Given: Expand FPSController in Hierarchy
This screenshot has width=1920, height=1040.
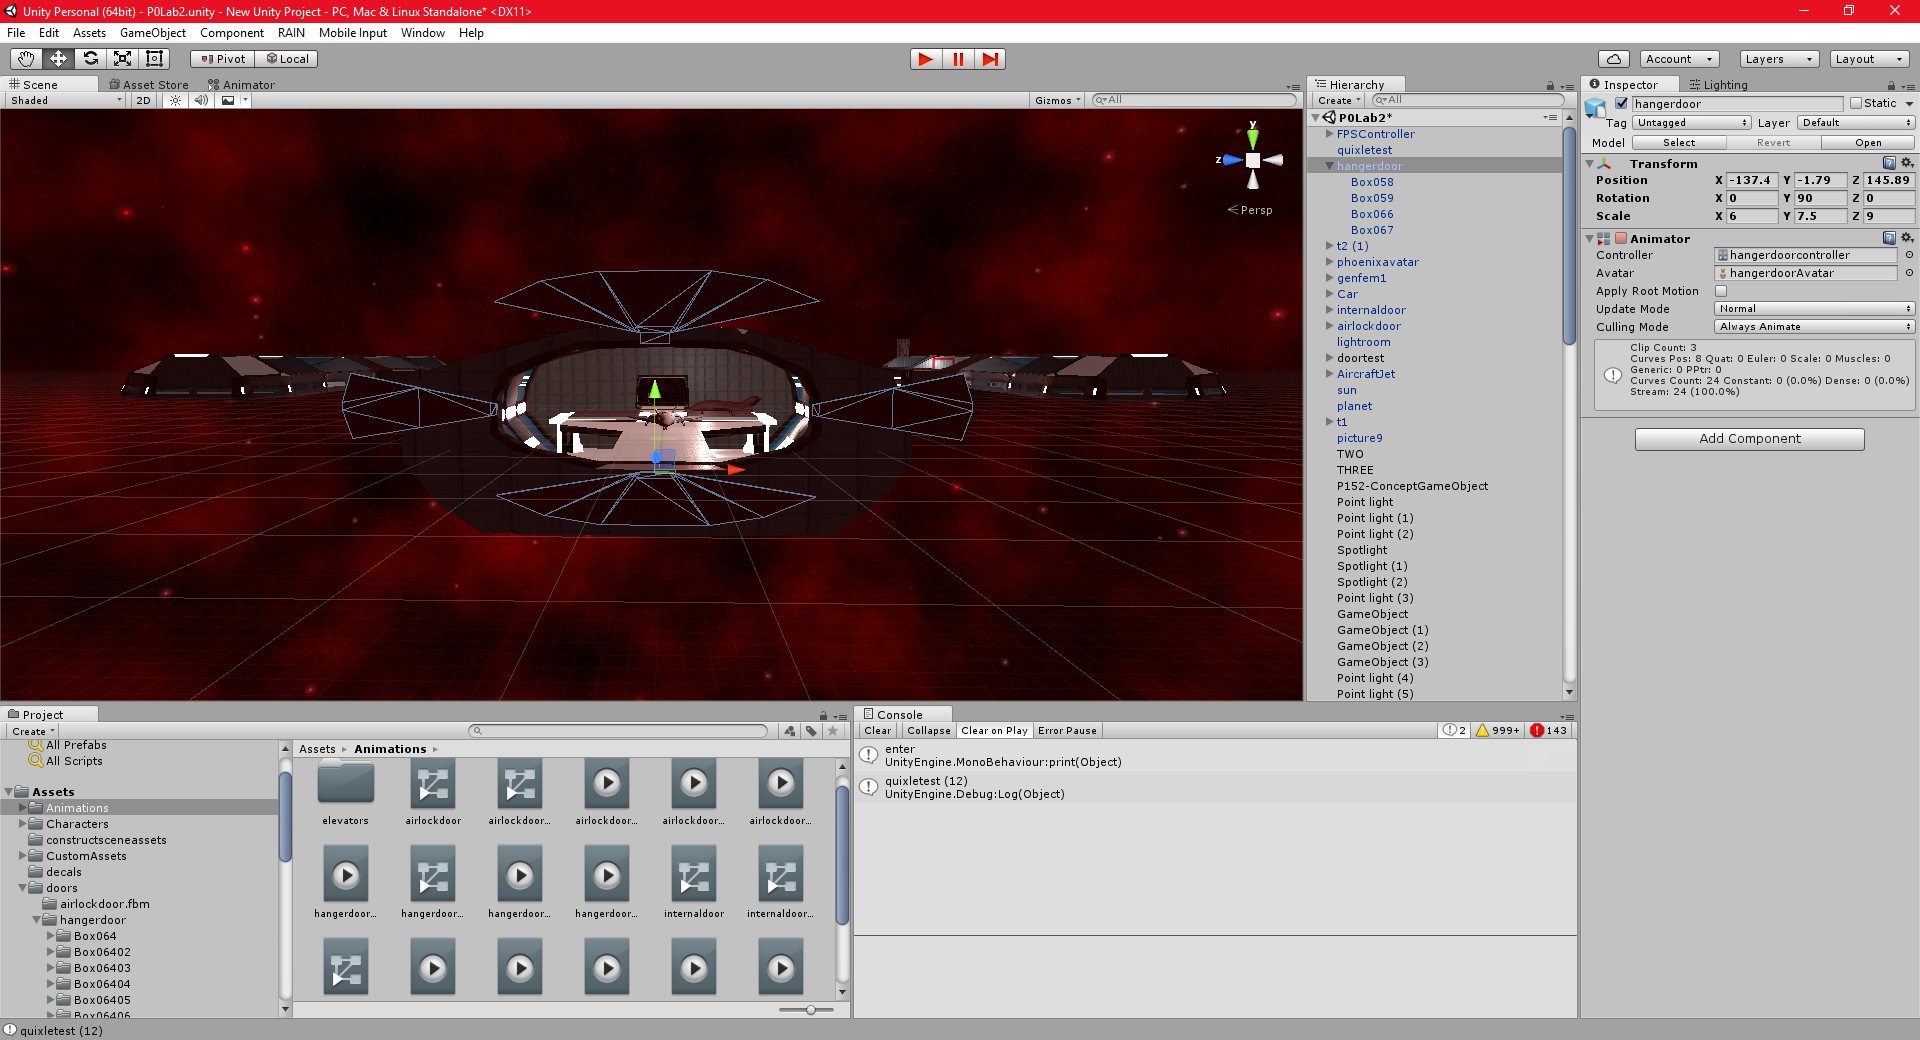Looking at the screenshot, I should coord(1329,134).
